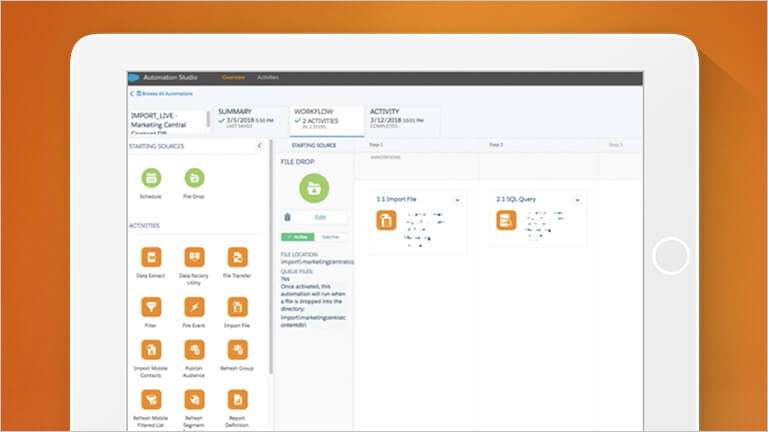Select the Publish Audience activity icon
Viewport: 768px width, 432px height.
pos(194,350)
